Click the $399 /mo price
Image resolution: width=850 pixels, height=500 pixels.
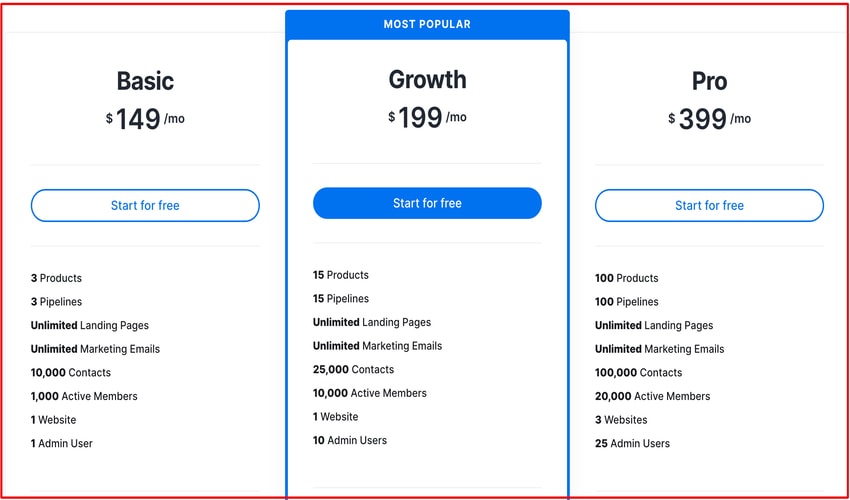click(709, 119)
